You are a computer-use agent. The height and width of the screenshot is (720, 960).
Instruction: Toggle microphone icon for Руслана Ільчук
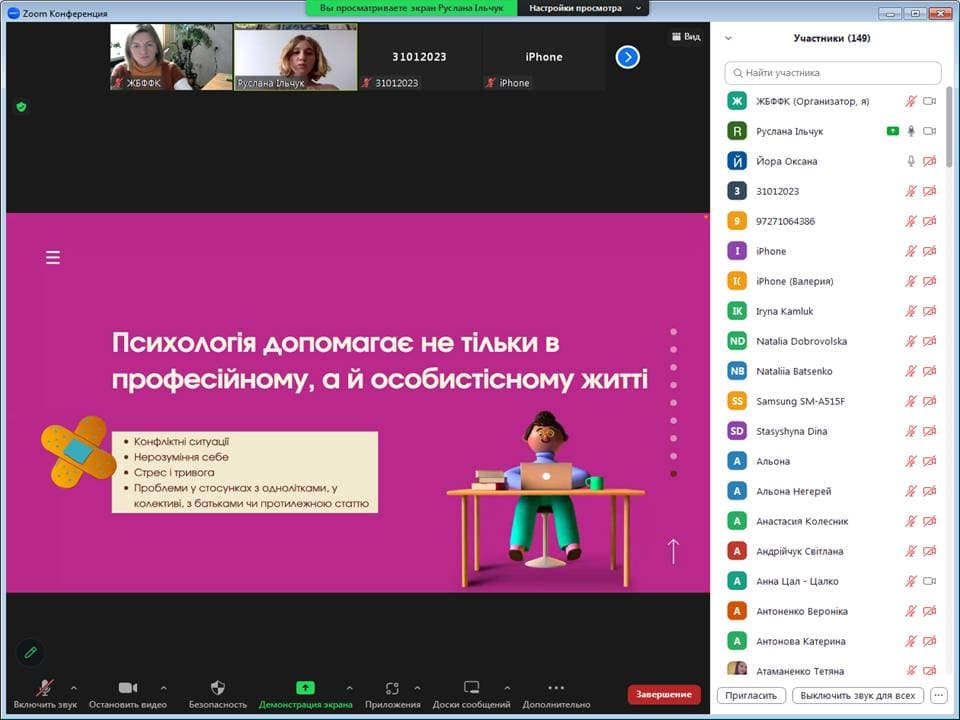pos(911,131)
